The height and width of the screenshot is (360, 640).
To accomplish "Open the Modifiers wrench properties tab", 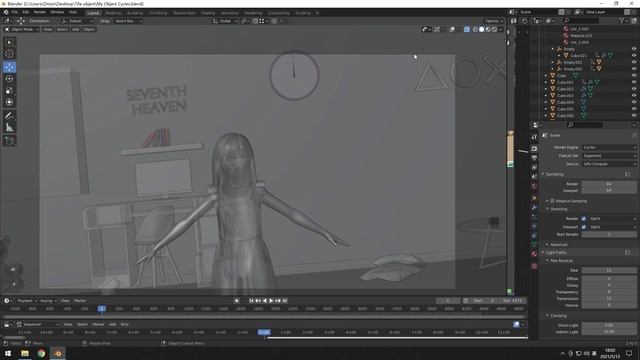I will (x=534, y=208).
